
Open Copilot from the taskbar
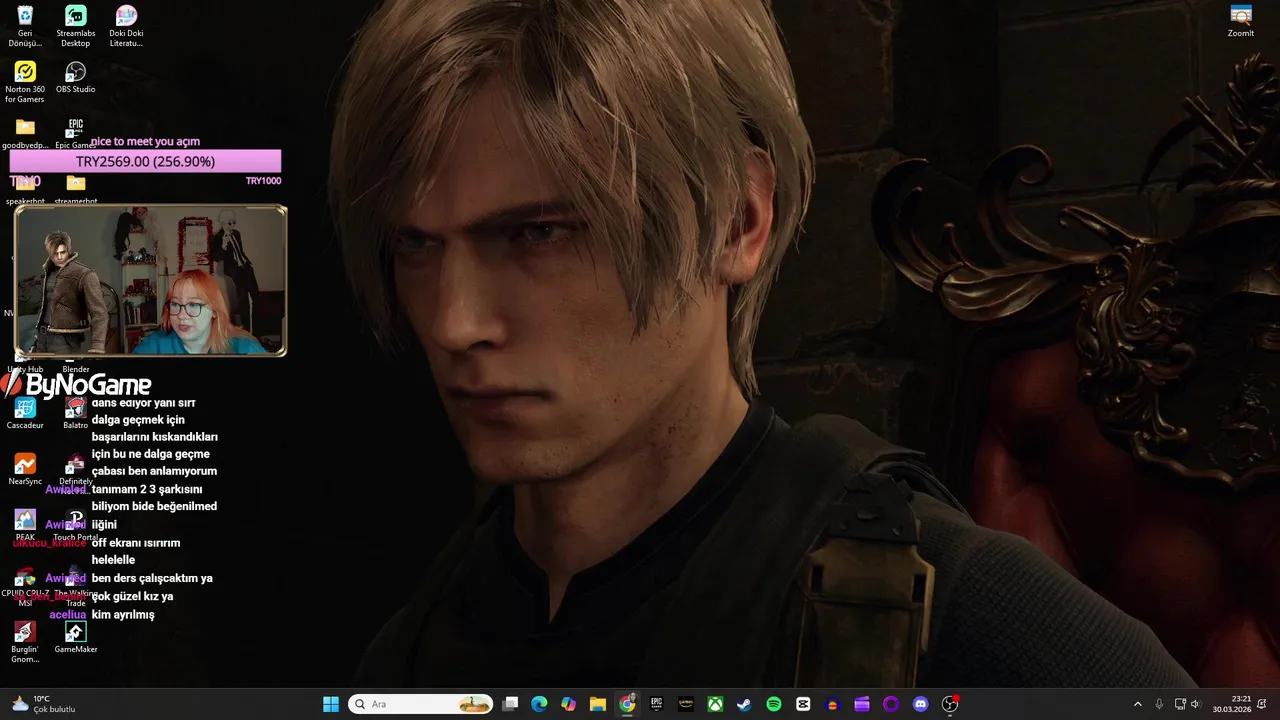point(568,704)
